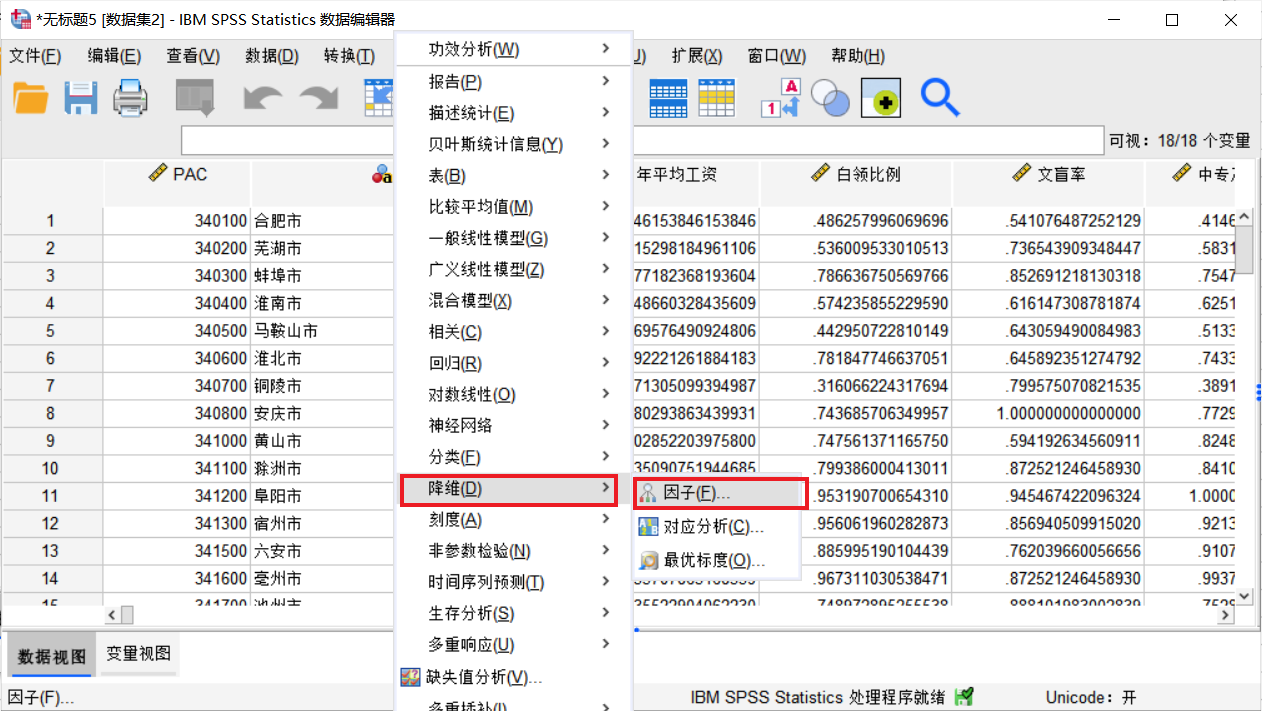
Task: Select 广义线性模型(Z) in the menu
Action: pyautogui.click(x=514, y=269)
